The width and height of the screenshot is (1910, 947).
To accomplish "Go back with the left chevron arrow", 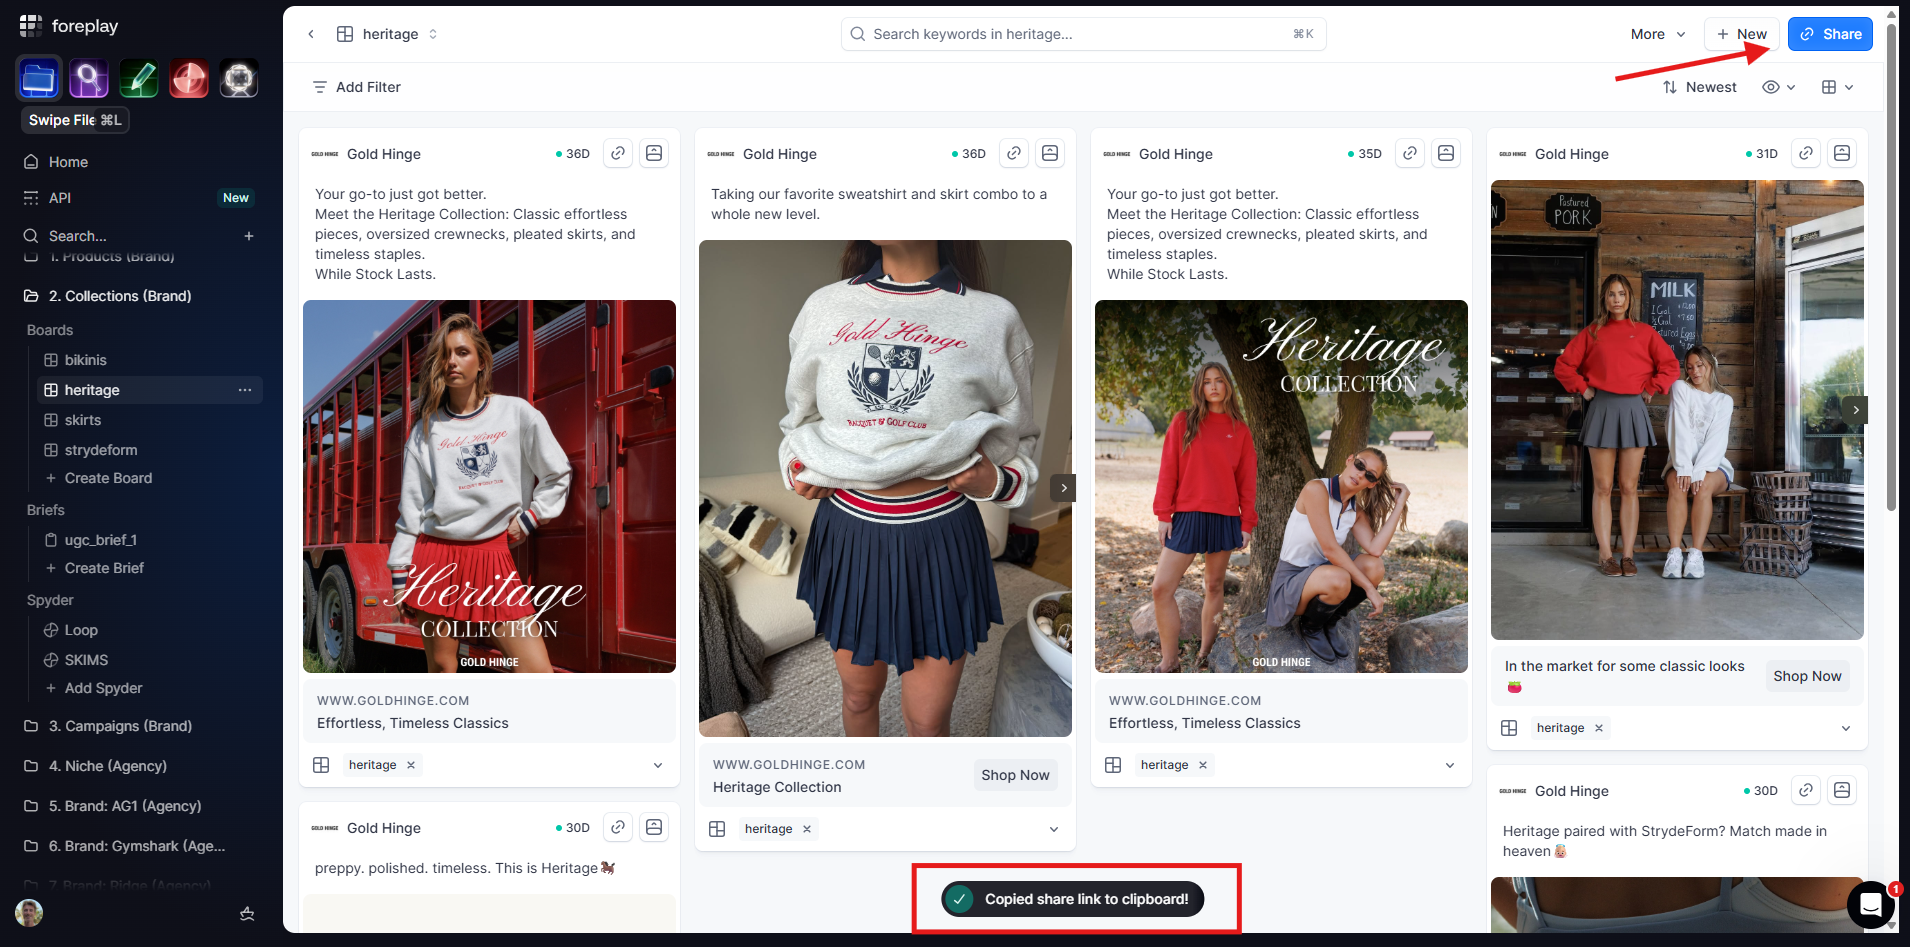I will point(311,34).
